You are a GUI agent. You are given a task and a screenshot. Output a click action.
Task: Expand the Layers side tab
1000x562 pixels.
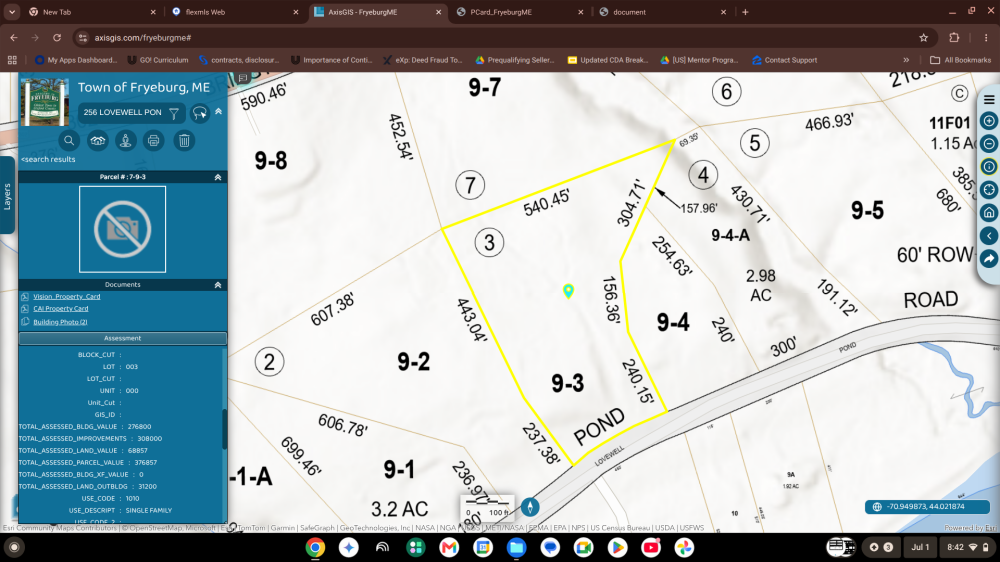[x=7, y=196]
